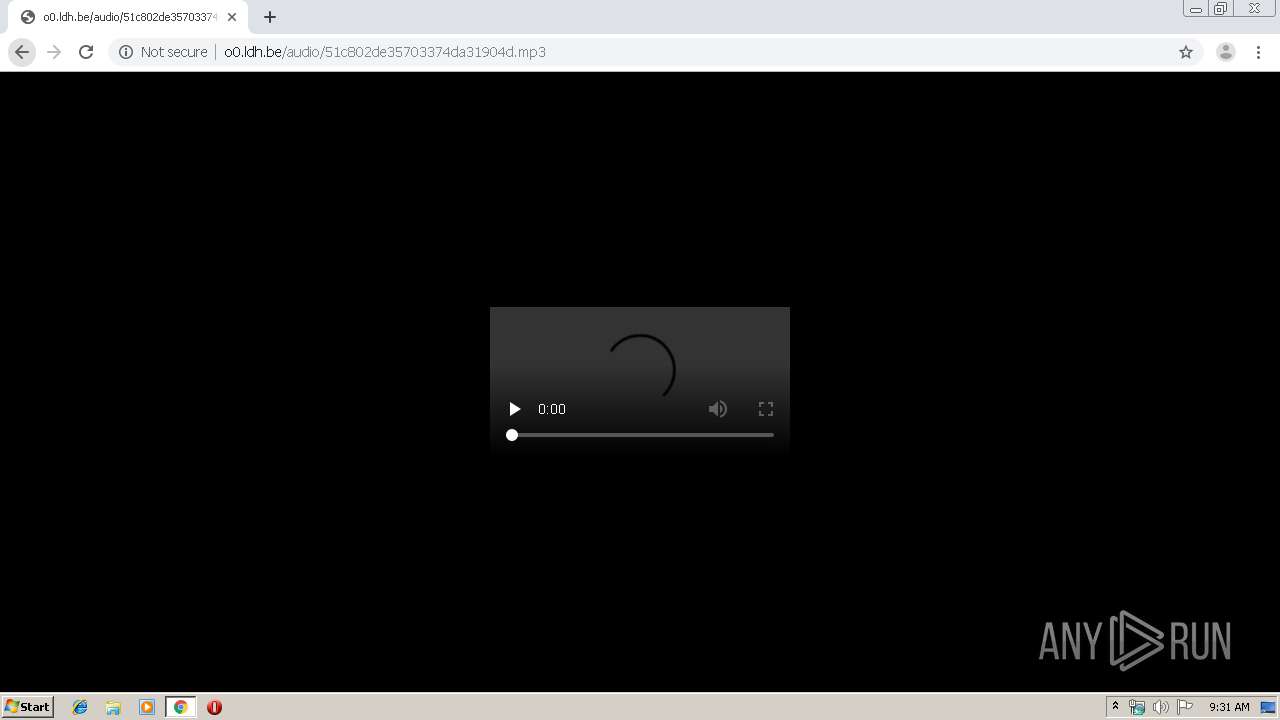Minimize the Chrome window
Image resolution: width=1280 pixels, height=720 pixels.
point(1196,9)
